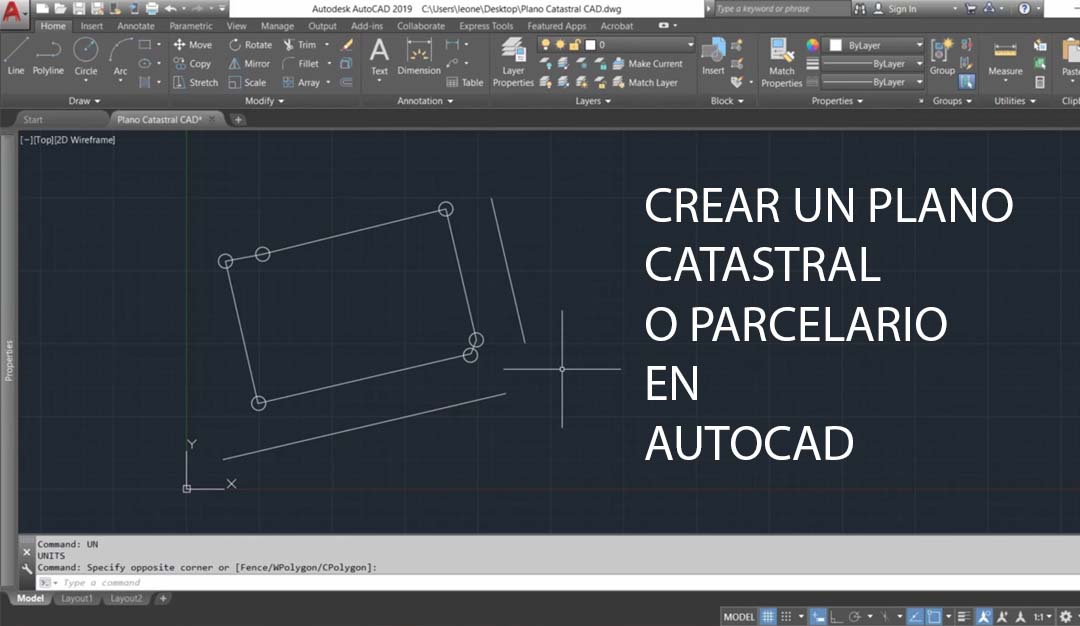Open annotation scale 1:1 dropdown

pyautogui.click(x=1043, y=616)
